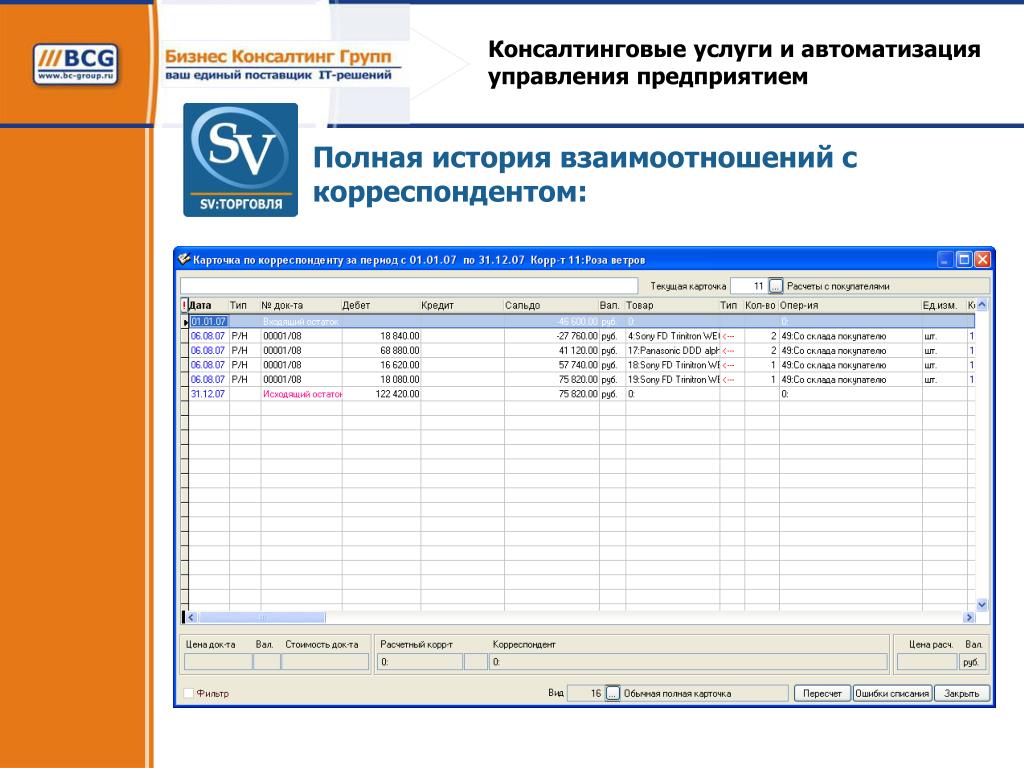Image resolution: width=1024 pixels, height=768 pixels.
Task: Click the horizontal scrollbar thumb
Action: point(261,617)
